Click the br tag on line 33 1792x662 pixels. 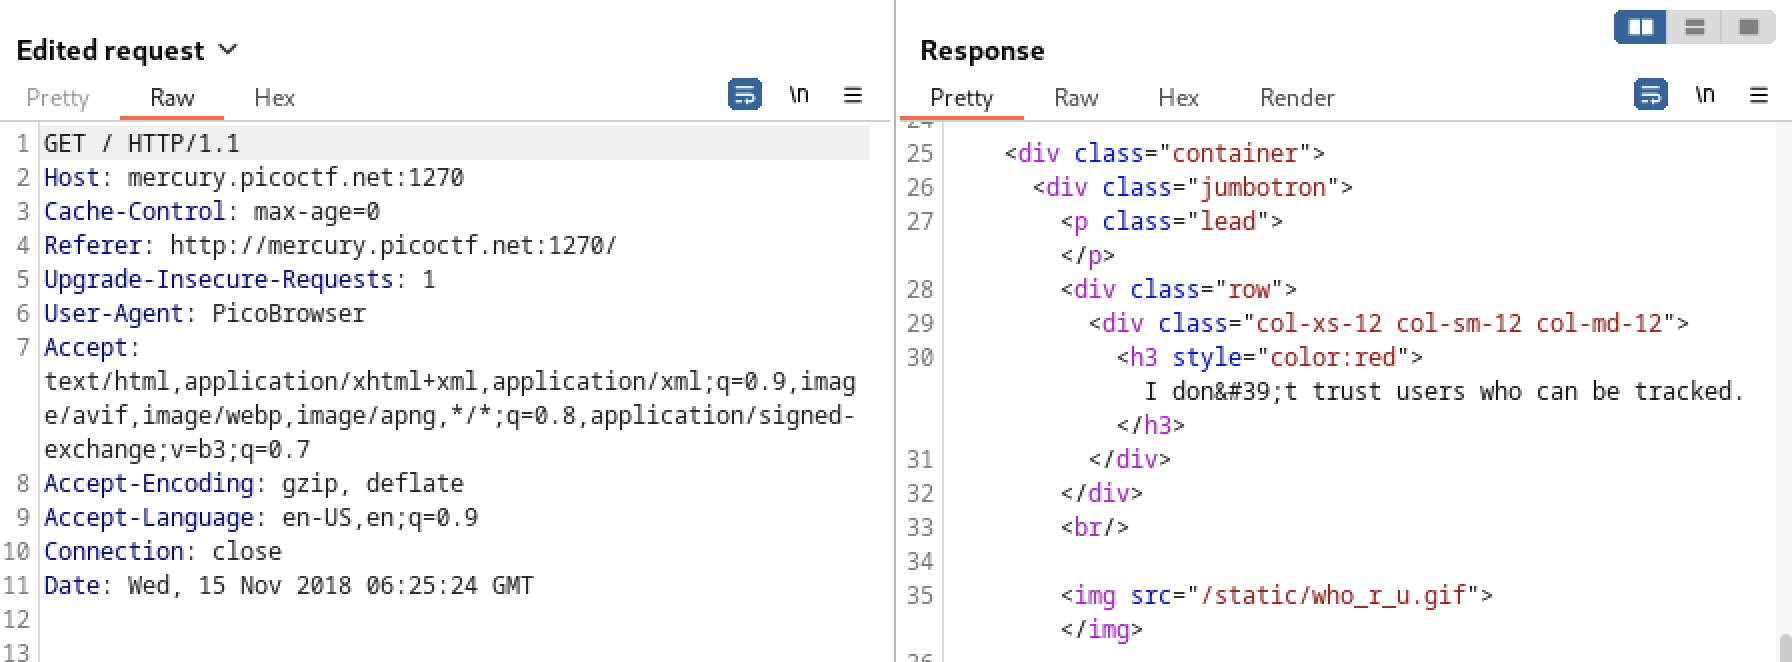click(x=1095, y=528)
